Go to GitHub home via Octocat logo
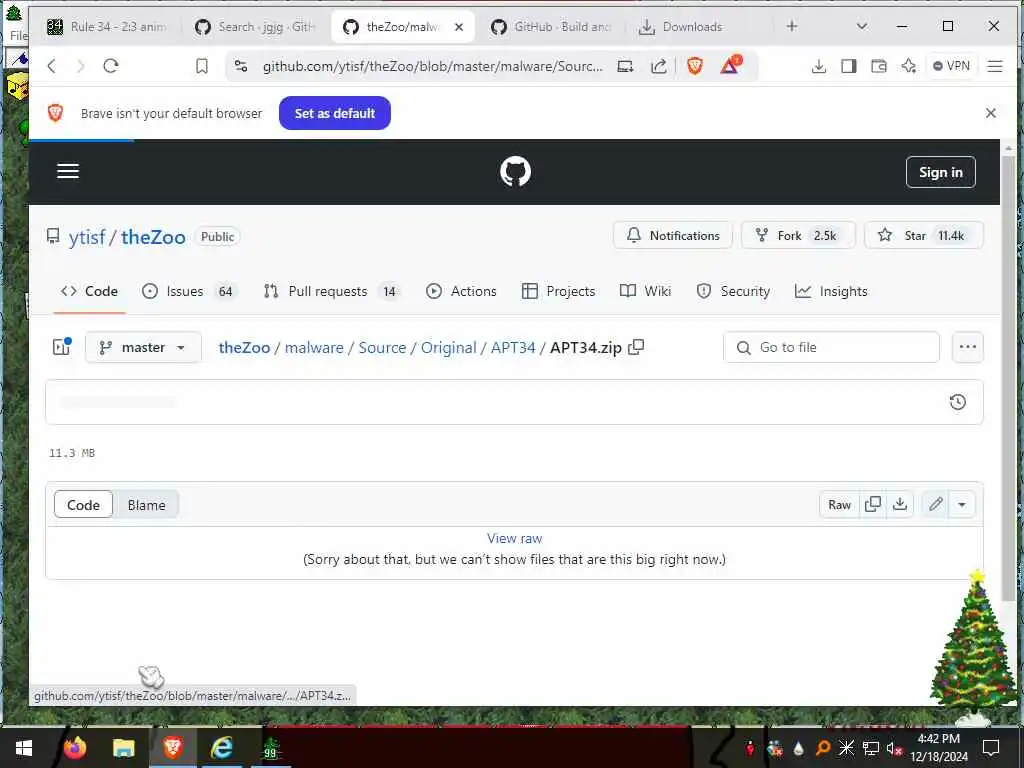The image size is (1024, 768). coord(515,172)
